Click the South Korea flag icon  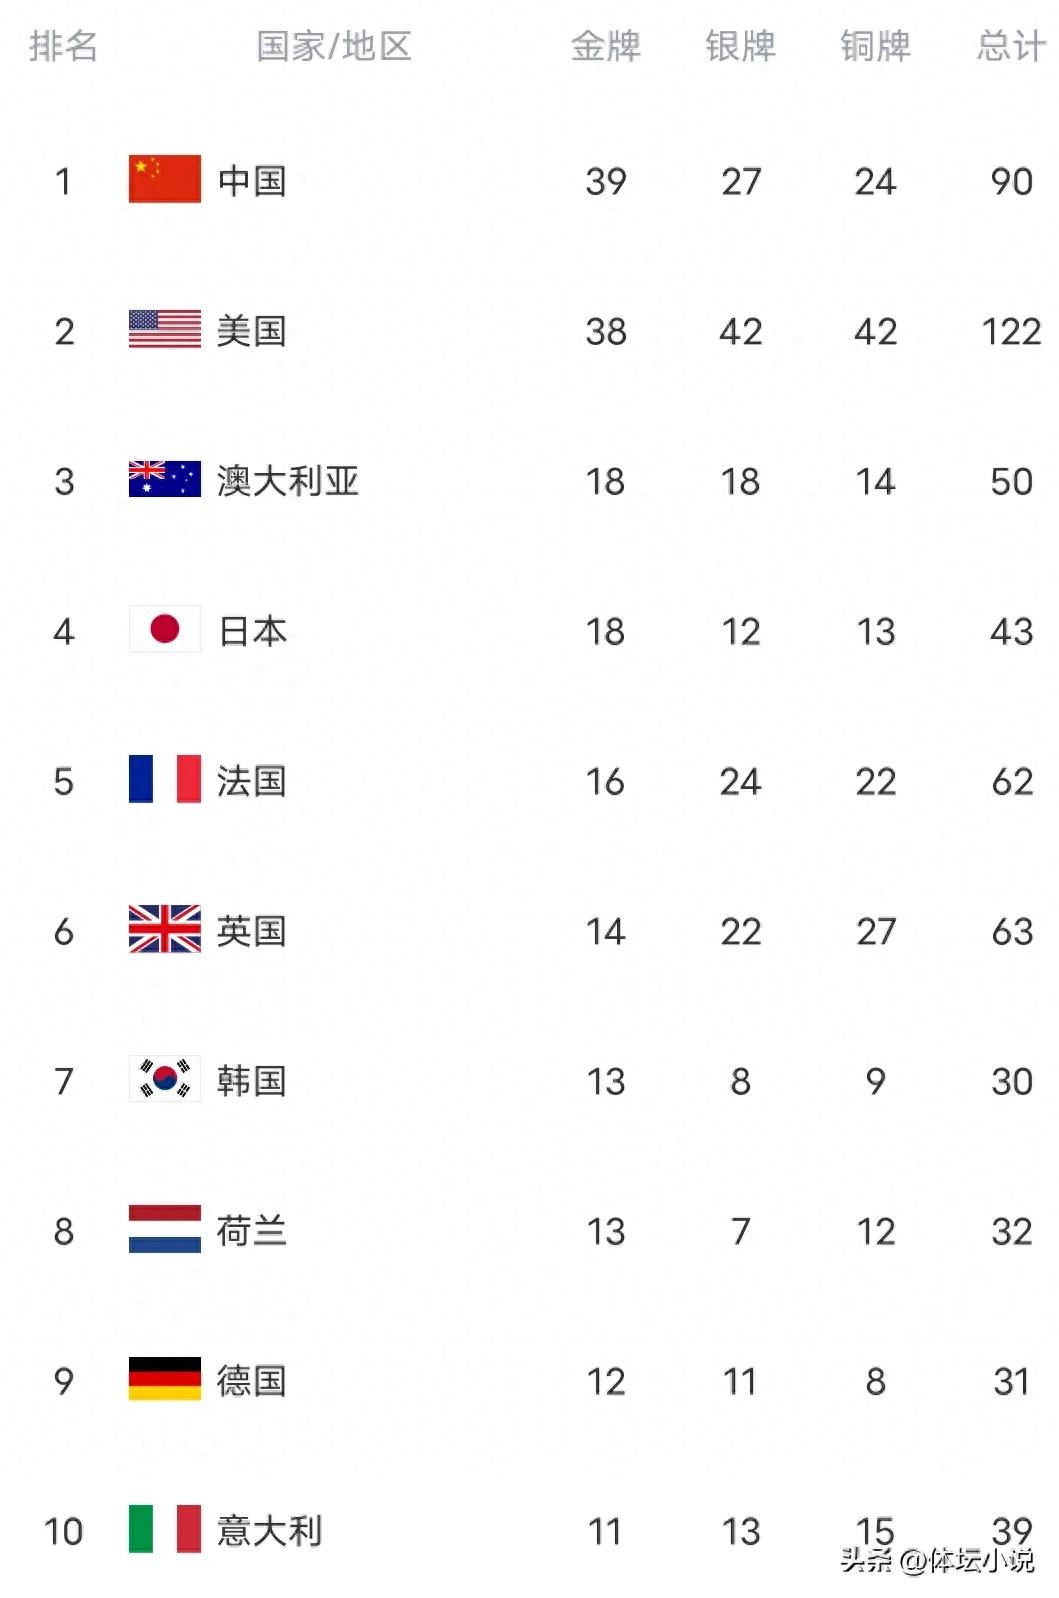point(165,1079)
